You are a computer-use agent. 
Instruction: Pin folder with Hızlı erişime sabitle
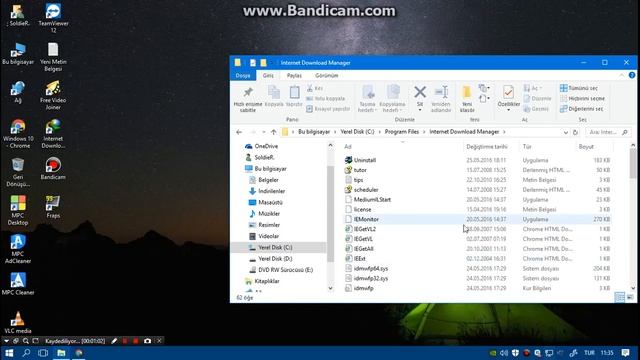[248, 99]
